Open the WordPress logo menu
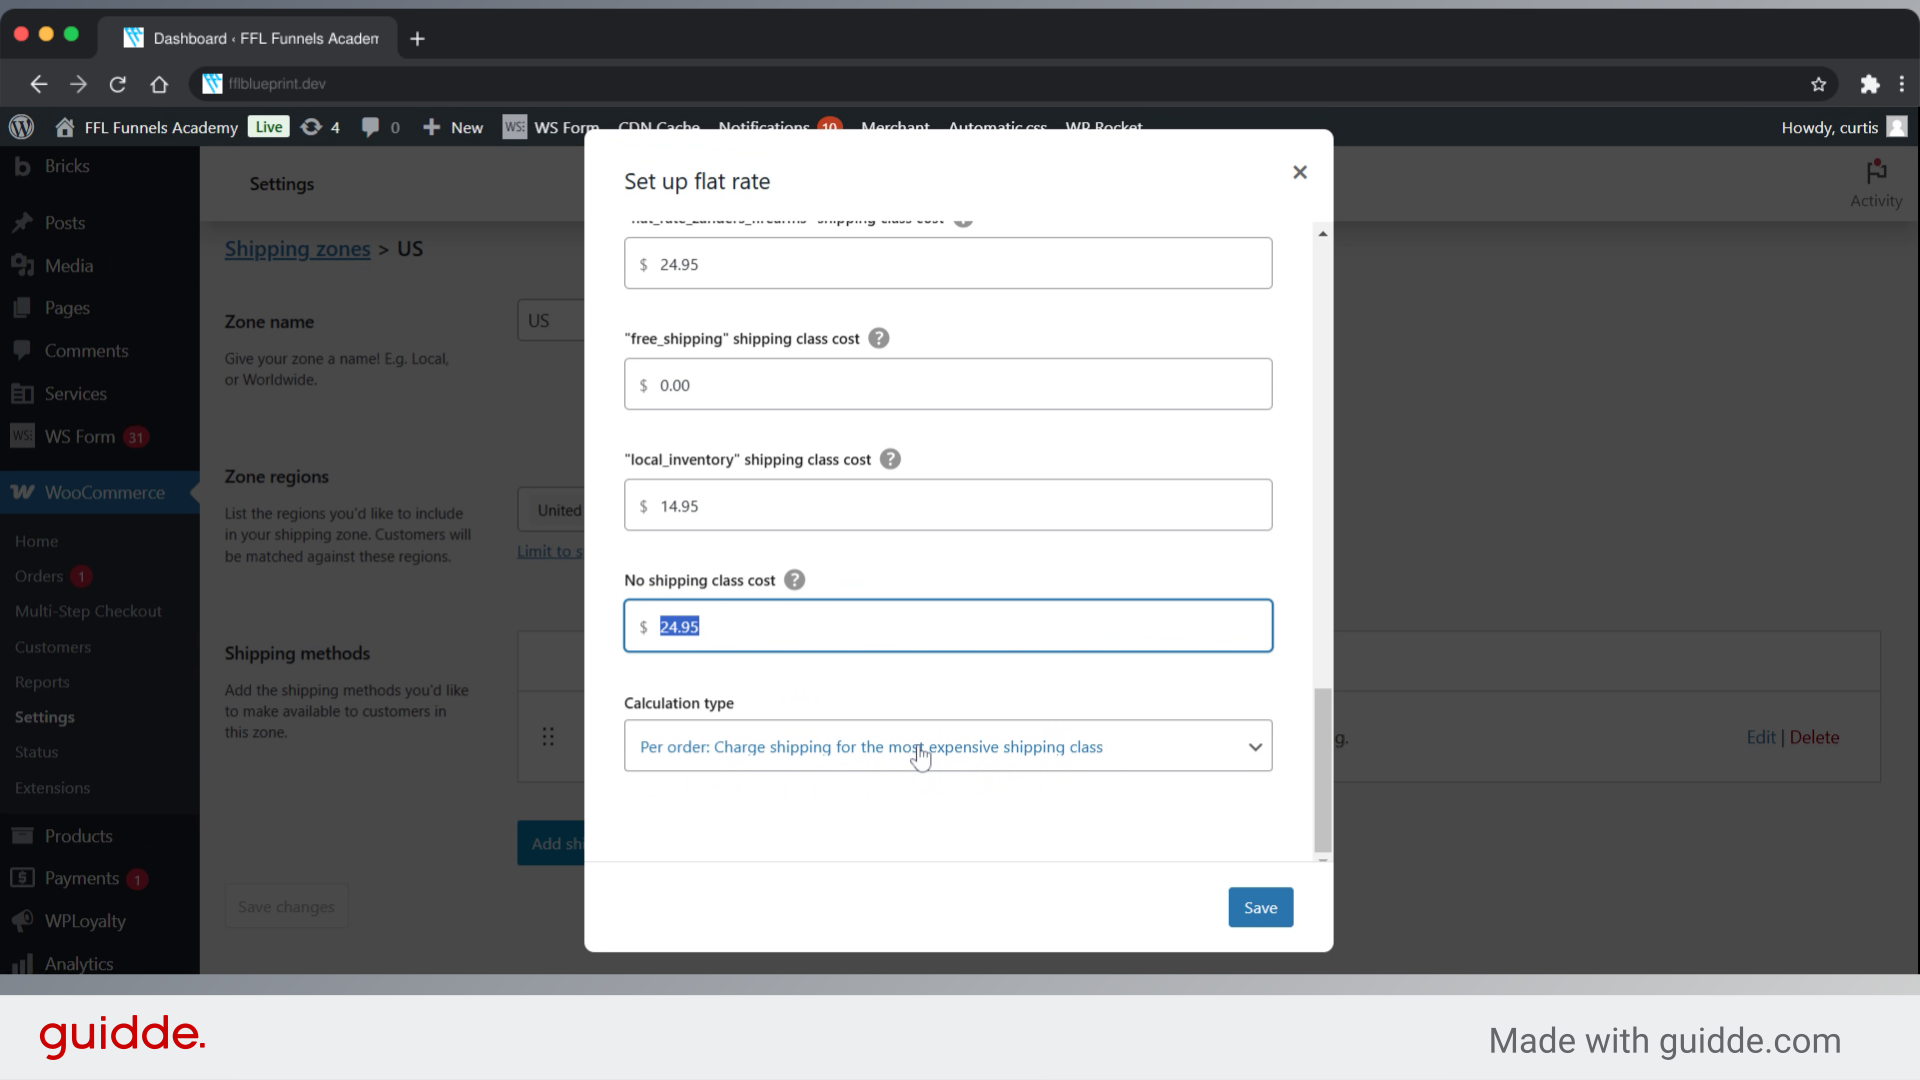Screen dimensions: 1920x1080 coord(21,127)
